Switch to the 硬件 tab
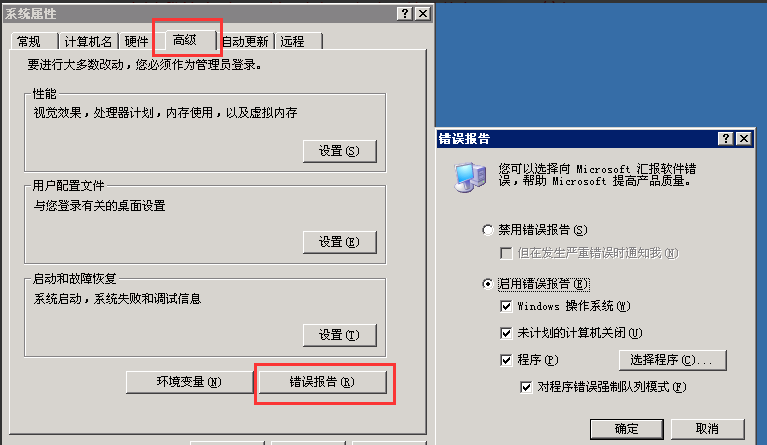 [x=136, y=42]
